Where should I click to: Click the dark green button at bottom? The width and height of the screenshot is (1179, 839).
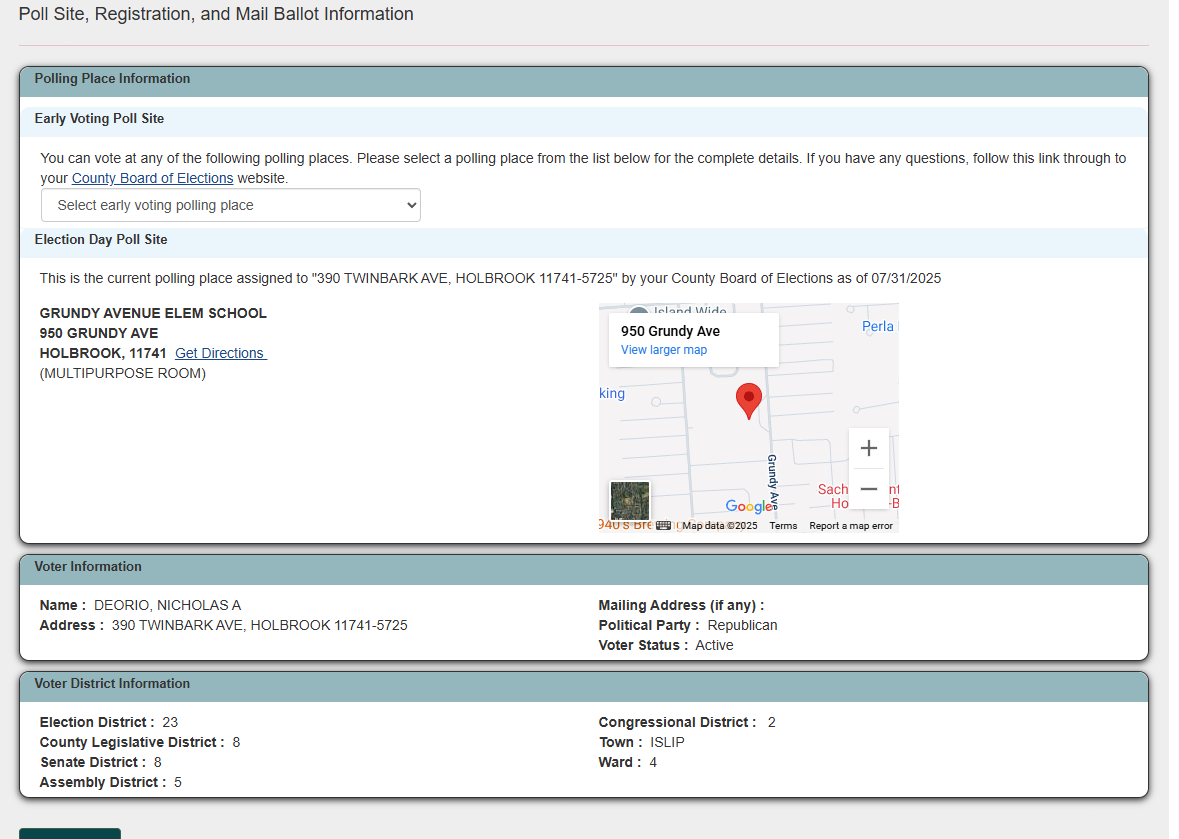[x=70, y=834]
